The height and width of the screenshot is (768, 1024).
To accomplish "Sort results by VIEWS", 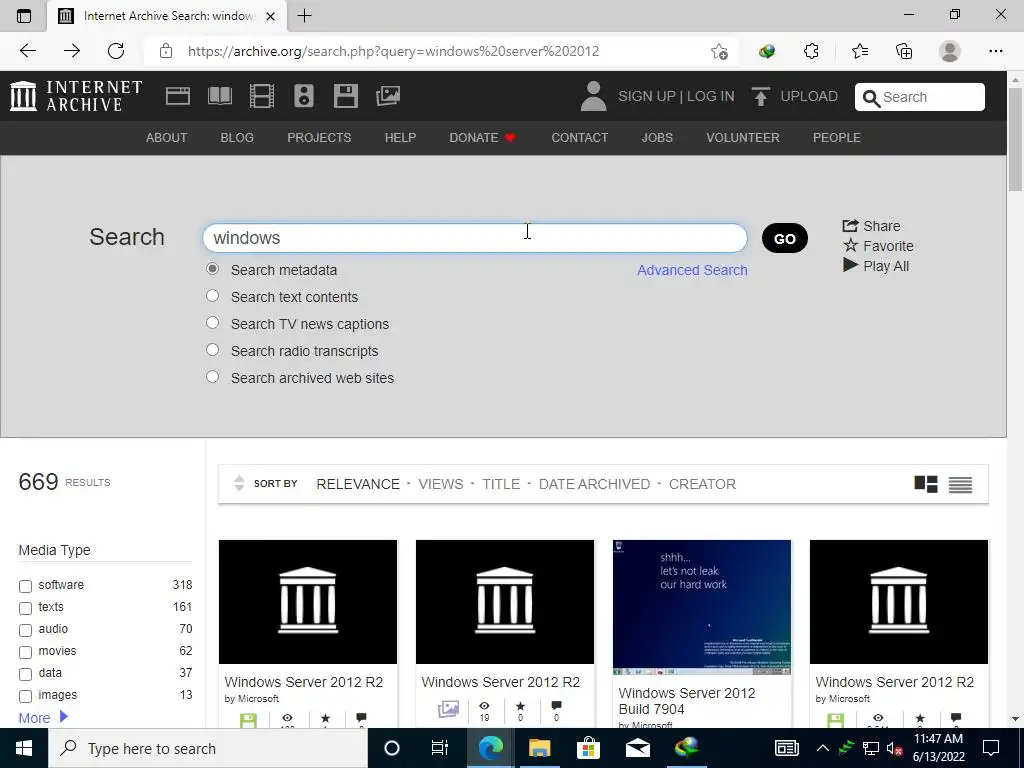I will pos(441,484).
